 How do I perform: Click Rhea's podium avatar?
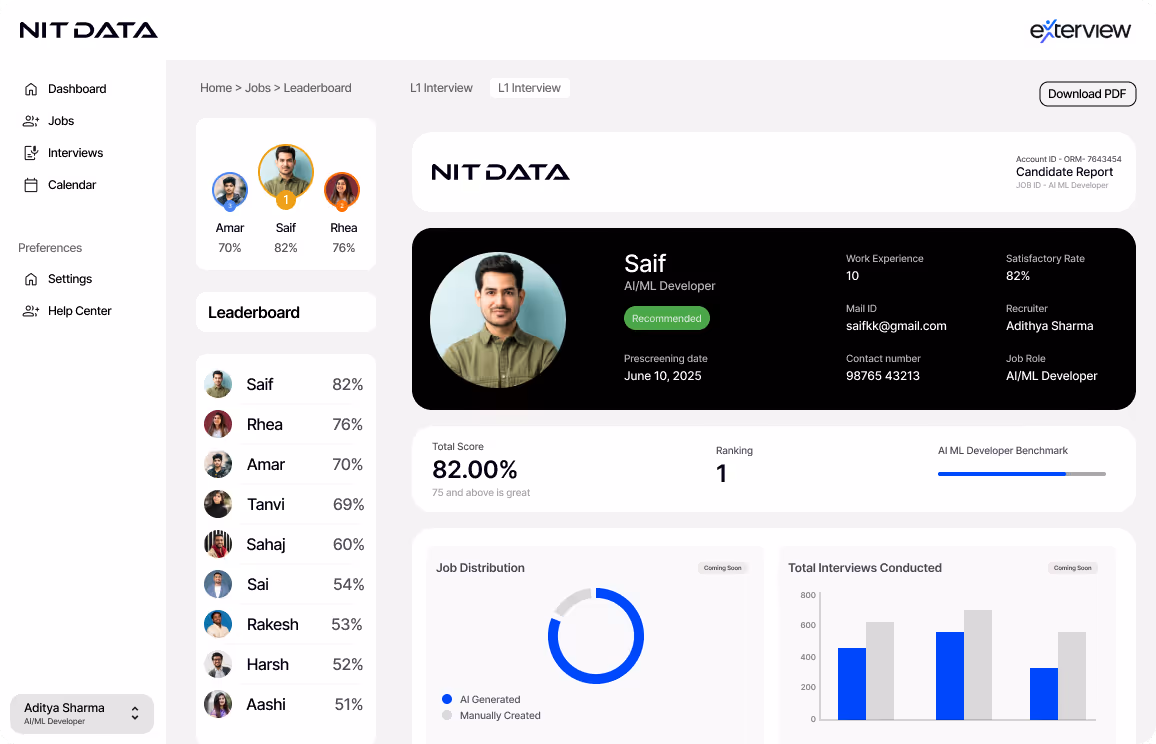[x=342, y=190]
